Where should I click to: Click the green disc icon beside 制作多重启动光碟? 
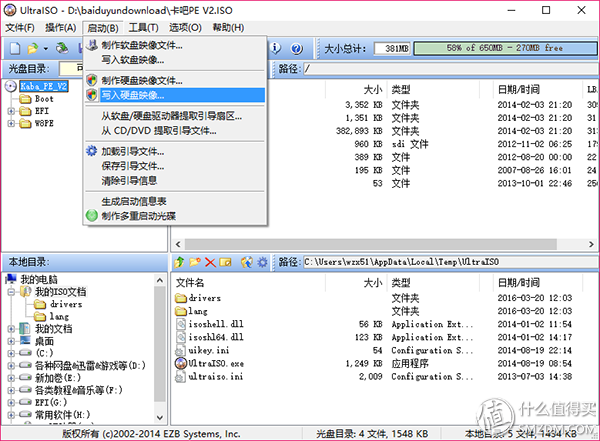click(x=92, y=216)
